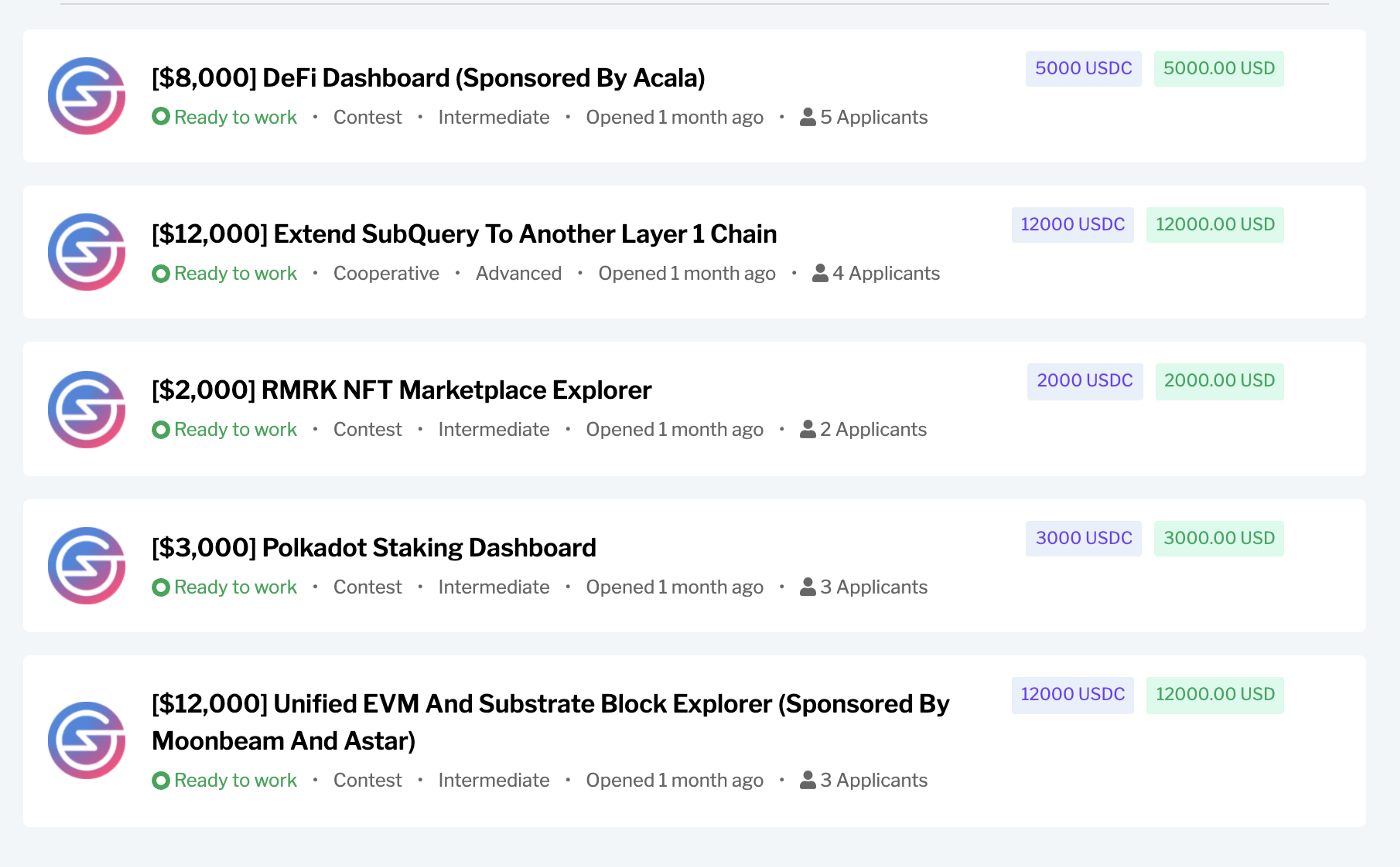Click the 5000 USDC reward badge

click(1083, 69)
